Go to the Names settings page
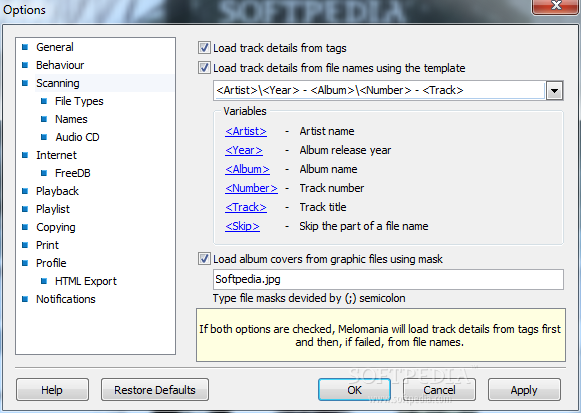Screen dimensions: 581x413 pos(71,119)
